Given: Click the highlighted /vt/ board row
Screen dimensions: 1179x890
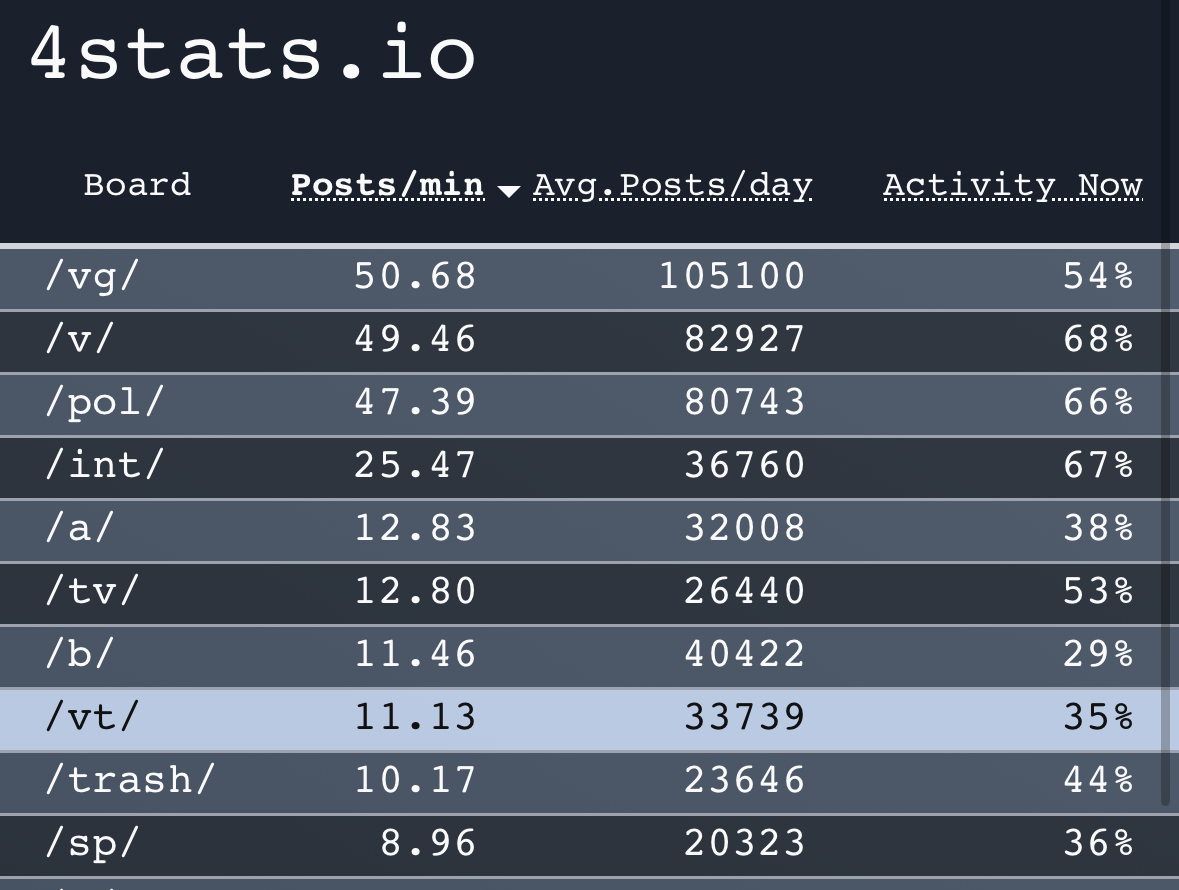Looking at the screenshot, I should point(580,719).
